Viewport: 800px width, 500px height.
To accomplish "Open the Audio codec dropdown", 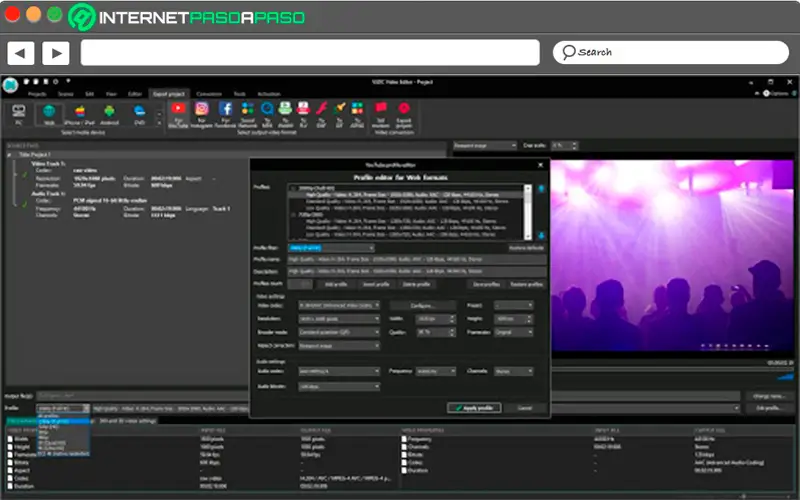I will point(339,371).
